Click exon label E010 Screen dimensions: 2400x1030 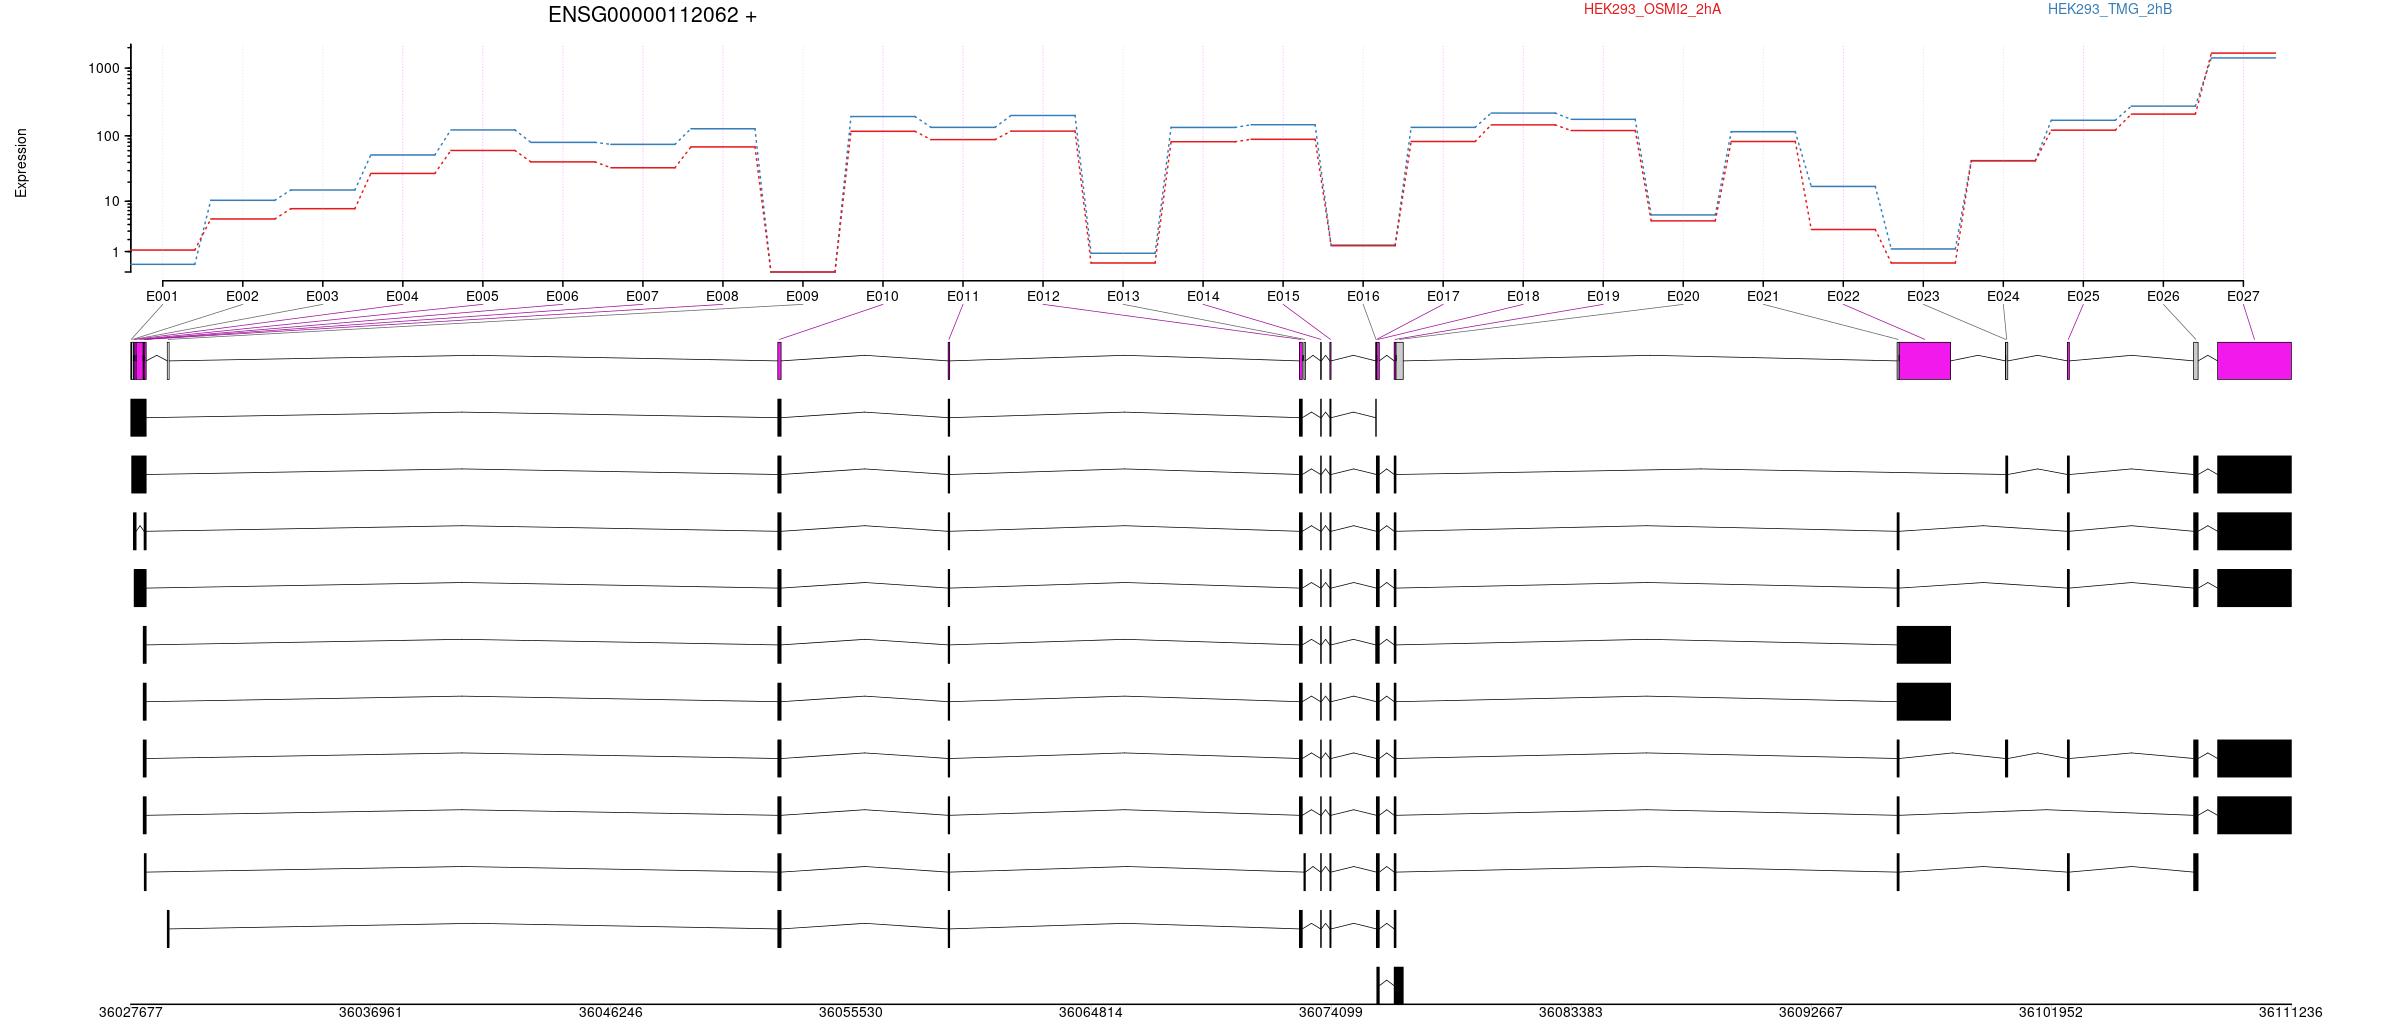pyautogui.click(x=882, y=296)
